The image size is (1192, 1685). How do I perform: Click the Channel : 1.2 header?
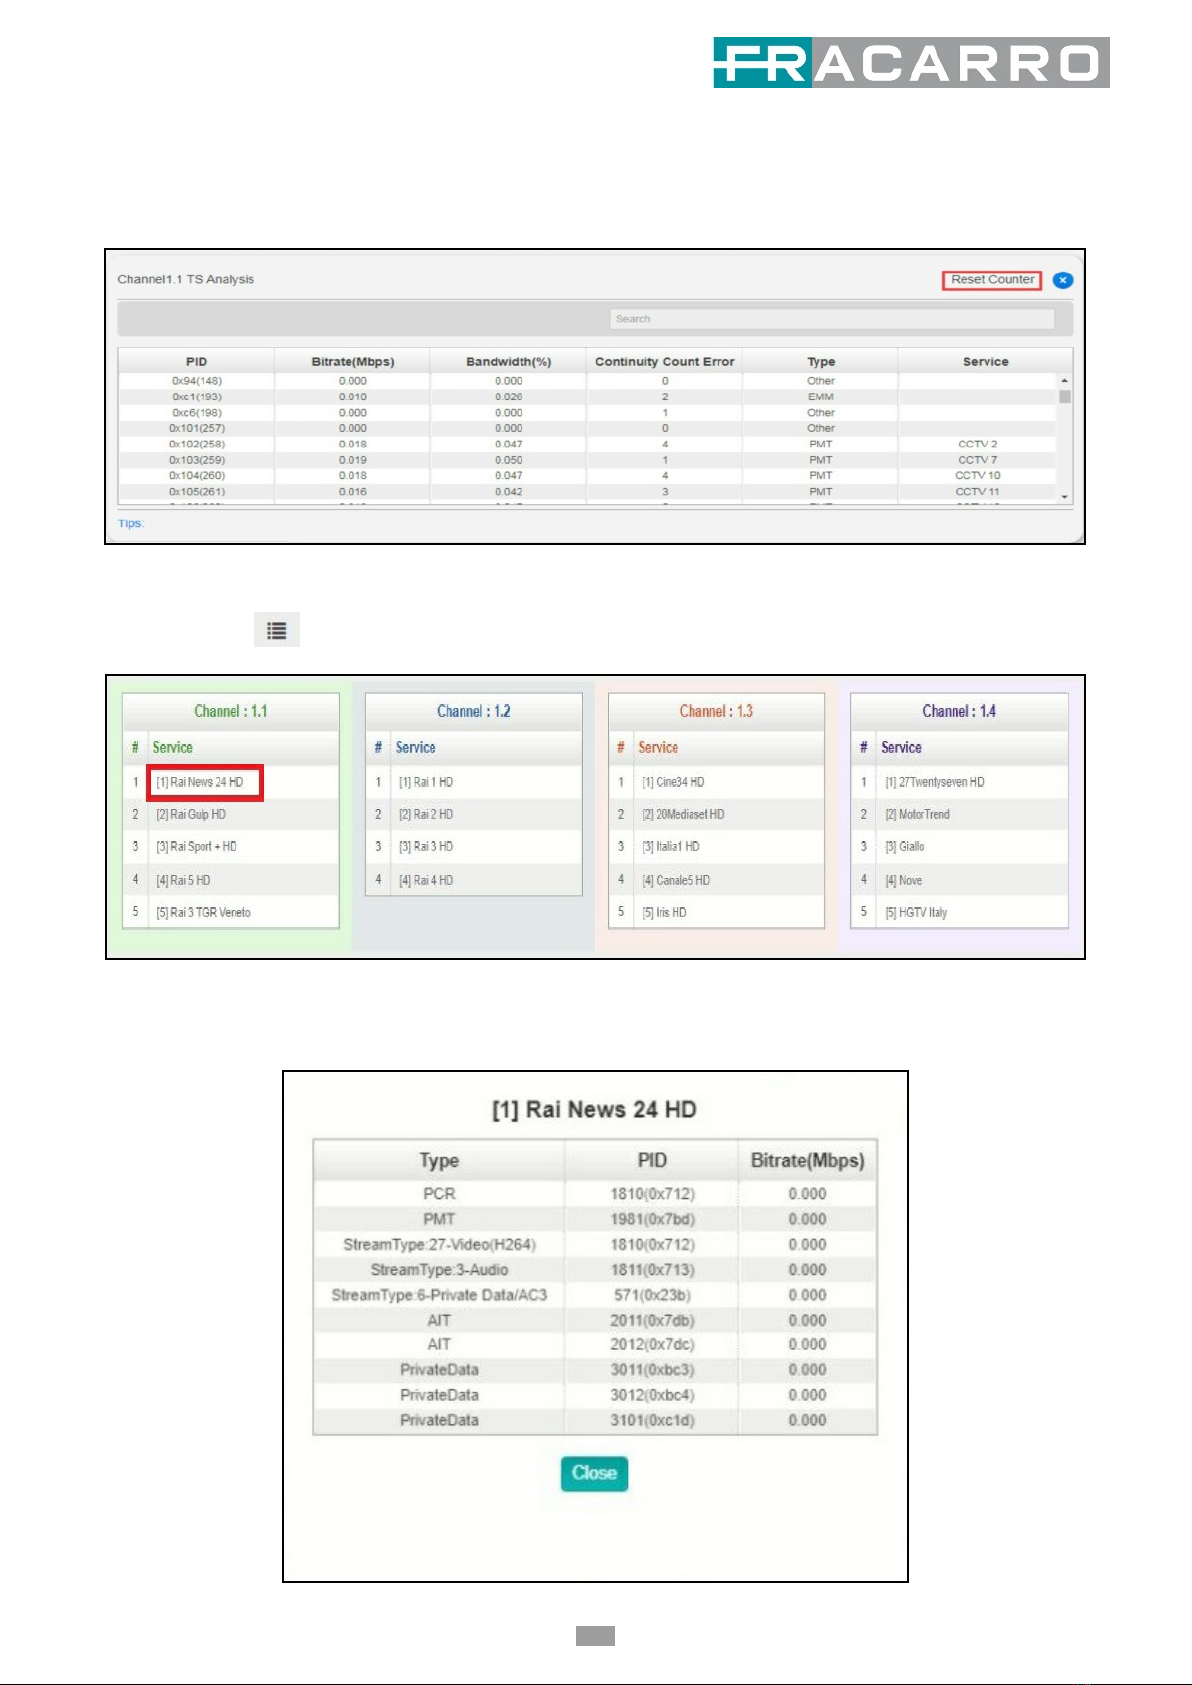coord(474,711)
